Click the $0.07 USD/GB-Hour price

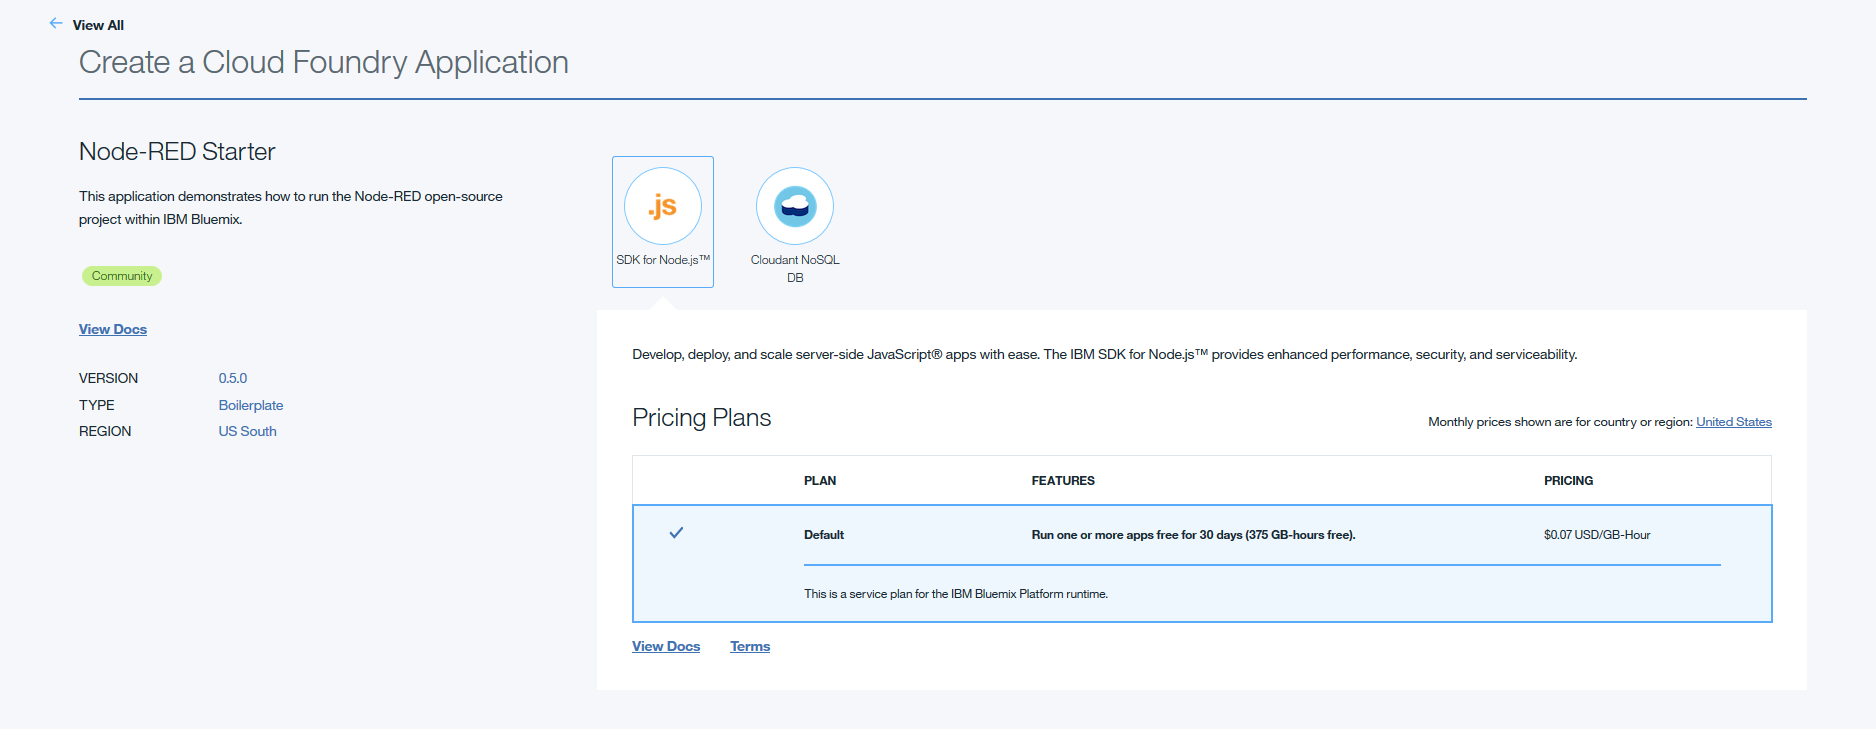(1597, 535)
